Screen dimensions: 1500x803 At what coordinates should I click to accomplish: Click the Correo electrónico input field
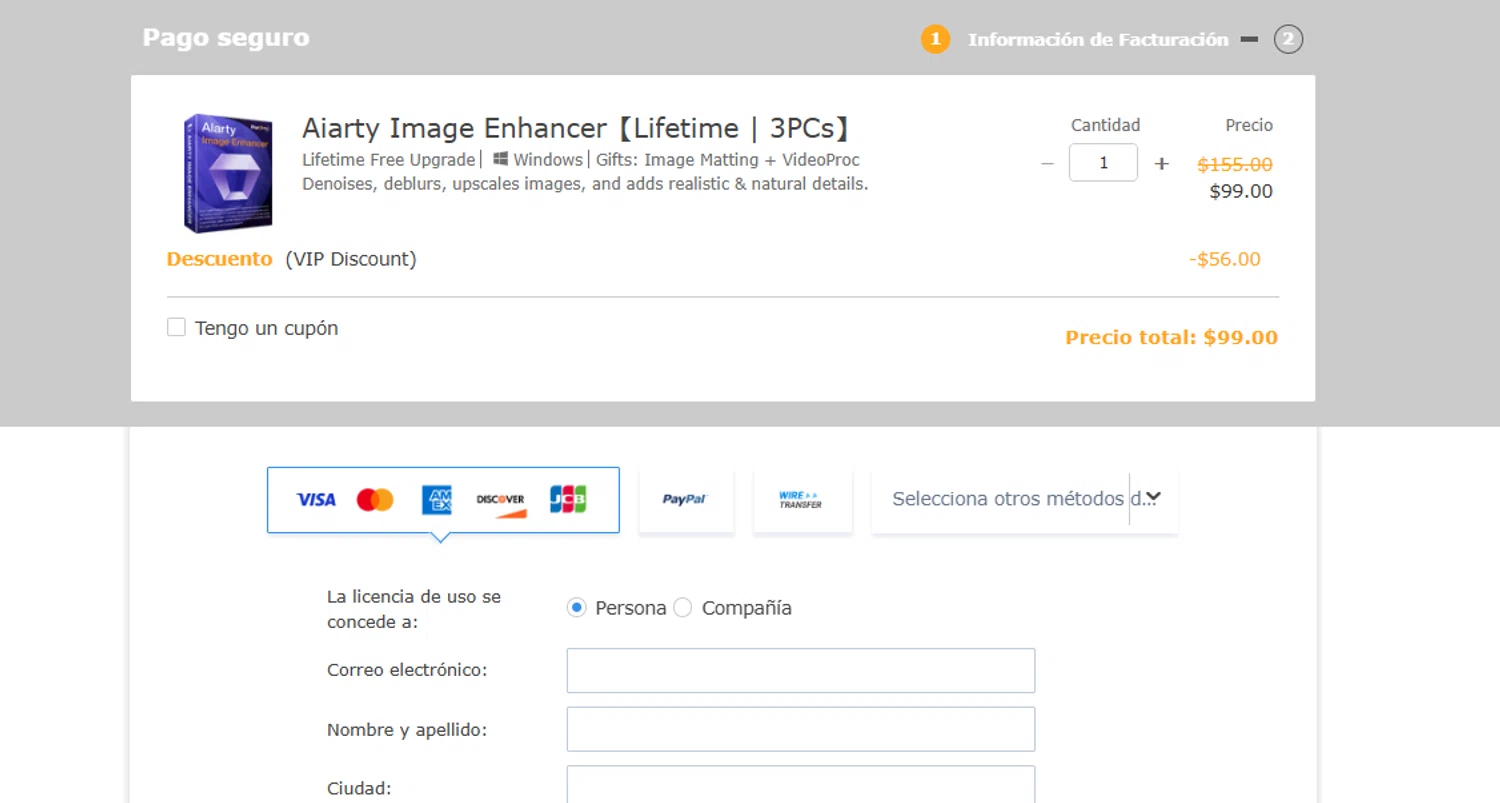[801, 670]
